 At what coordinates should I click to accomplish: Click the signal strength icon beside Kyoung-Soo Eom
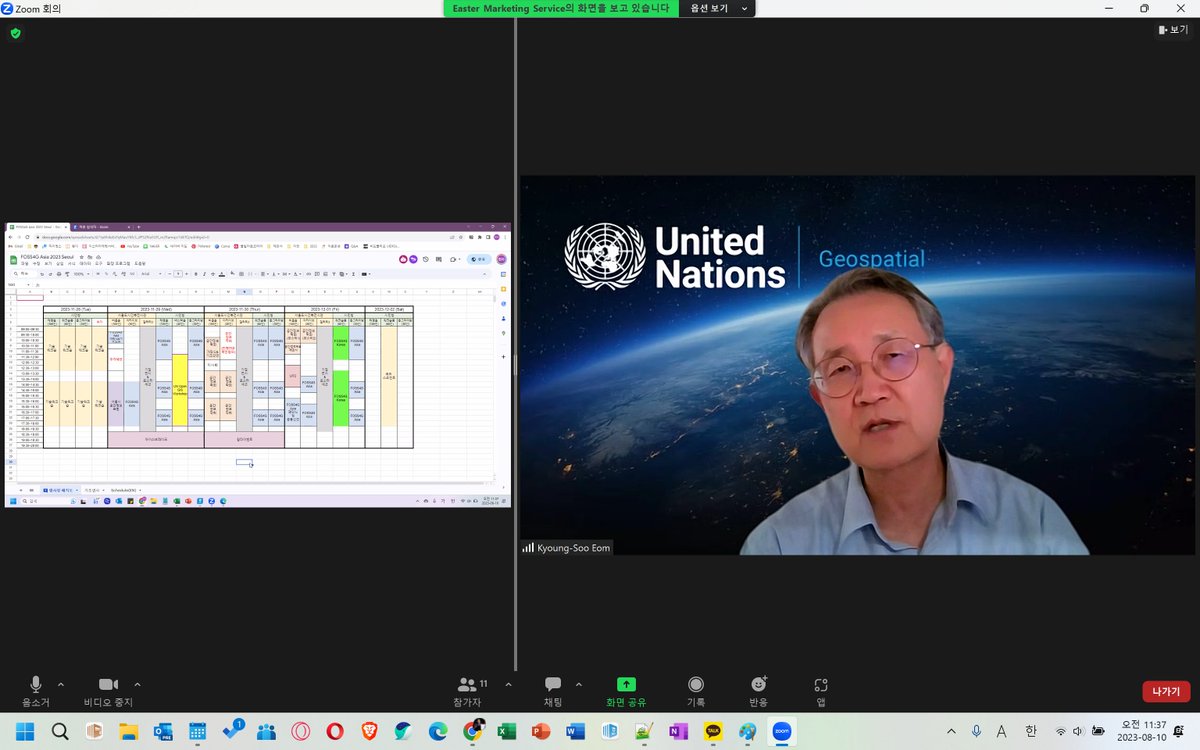528,548
